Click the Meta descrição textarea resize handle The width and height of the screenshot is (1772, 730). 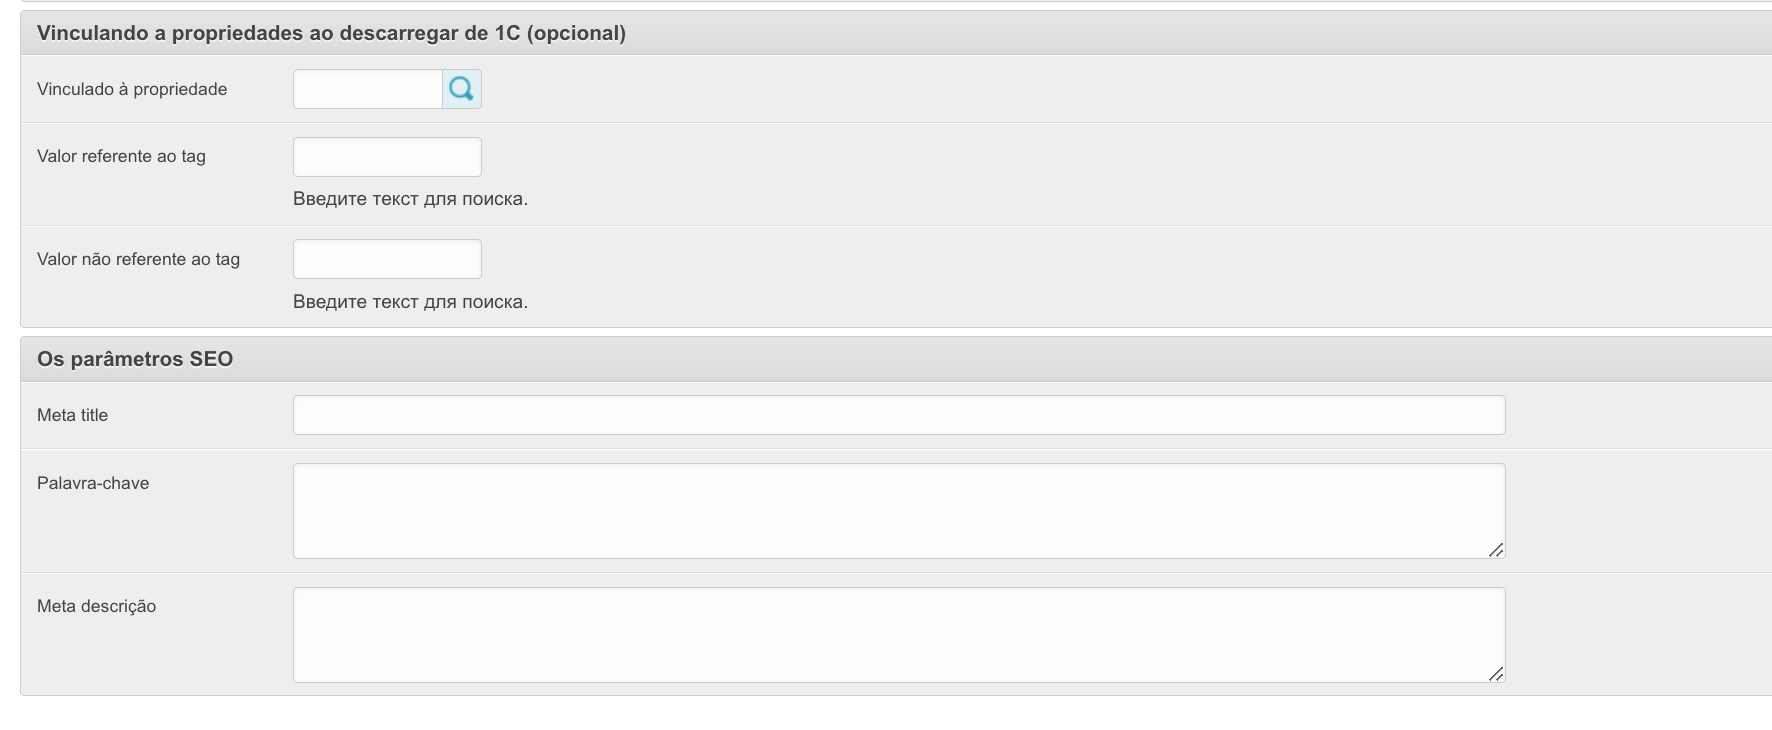(x=1495, y=673)
